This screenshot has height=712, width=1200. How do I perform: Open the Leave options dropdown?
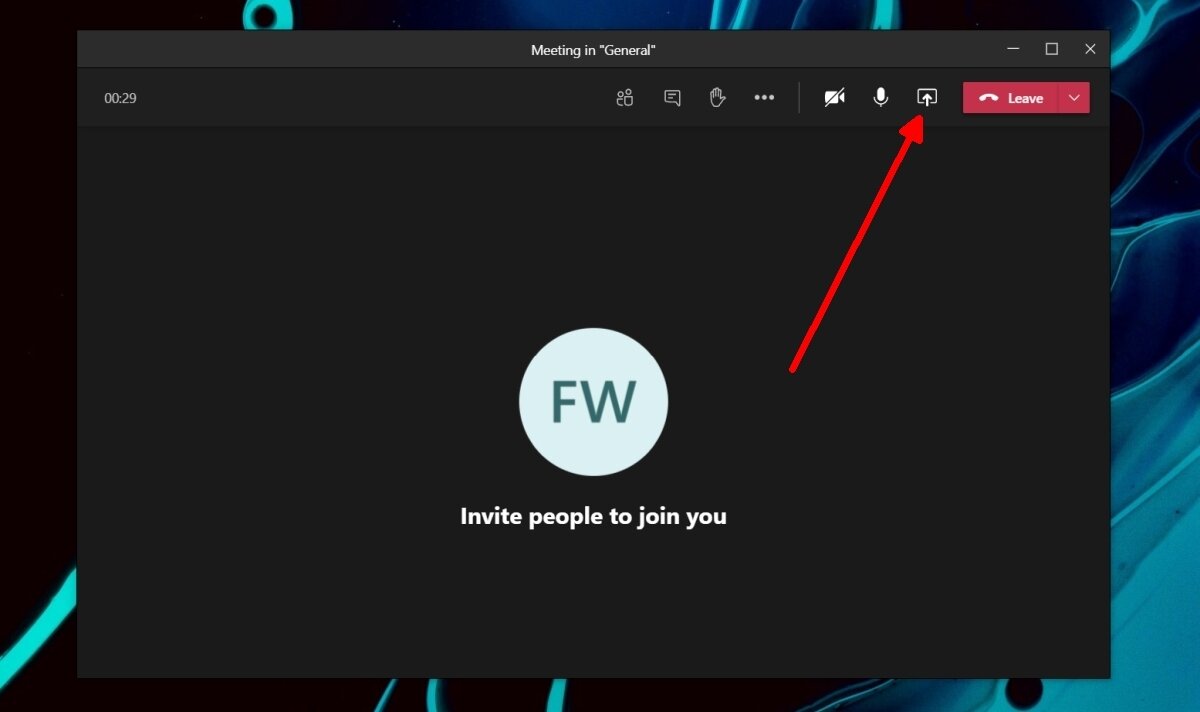click(x=1074, y=98)
